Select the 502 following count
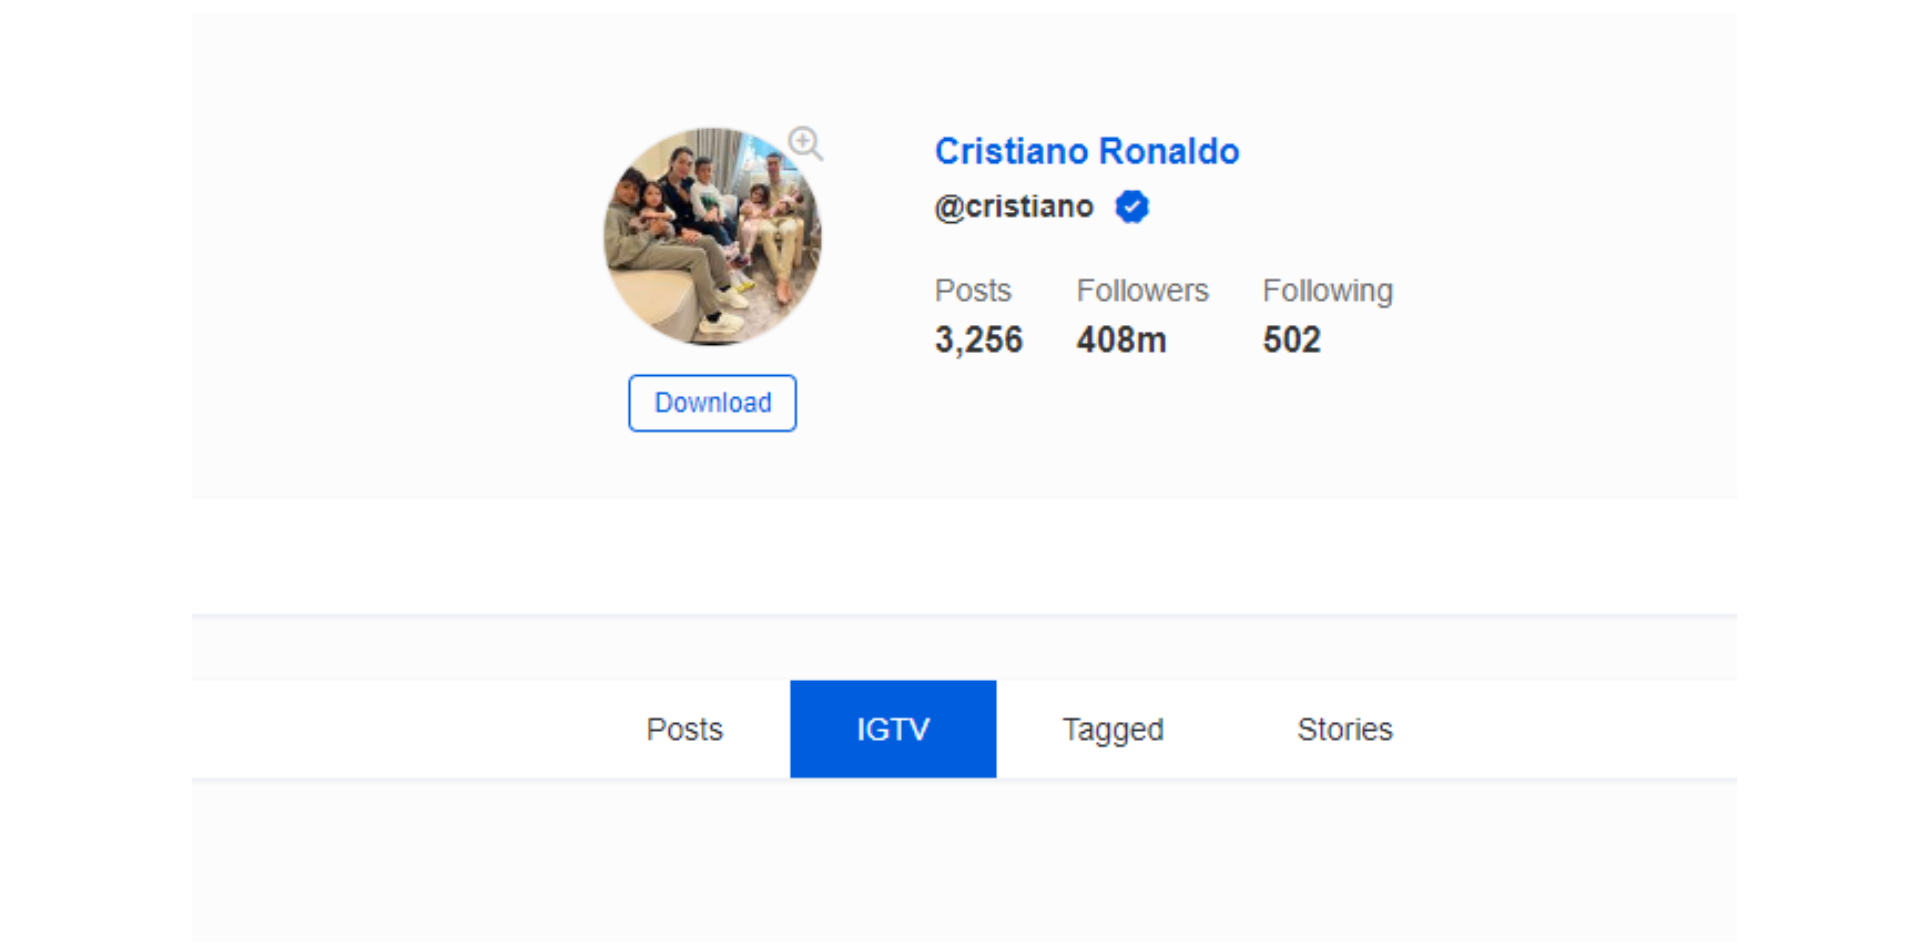Screen dimensions: 1920x950 [x=1291, y=340]
